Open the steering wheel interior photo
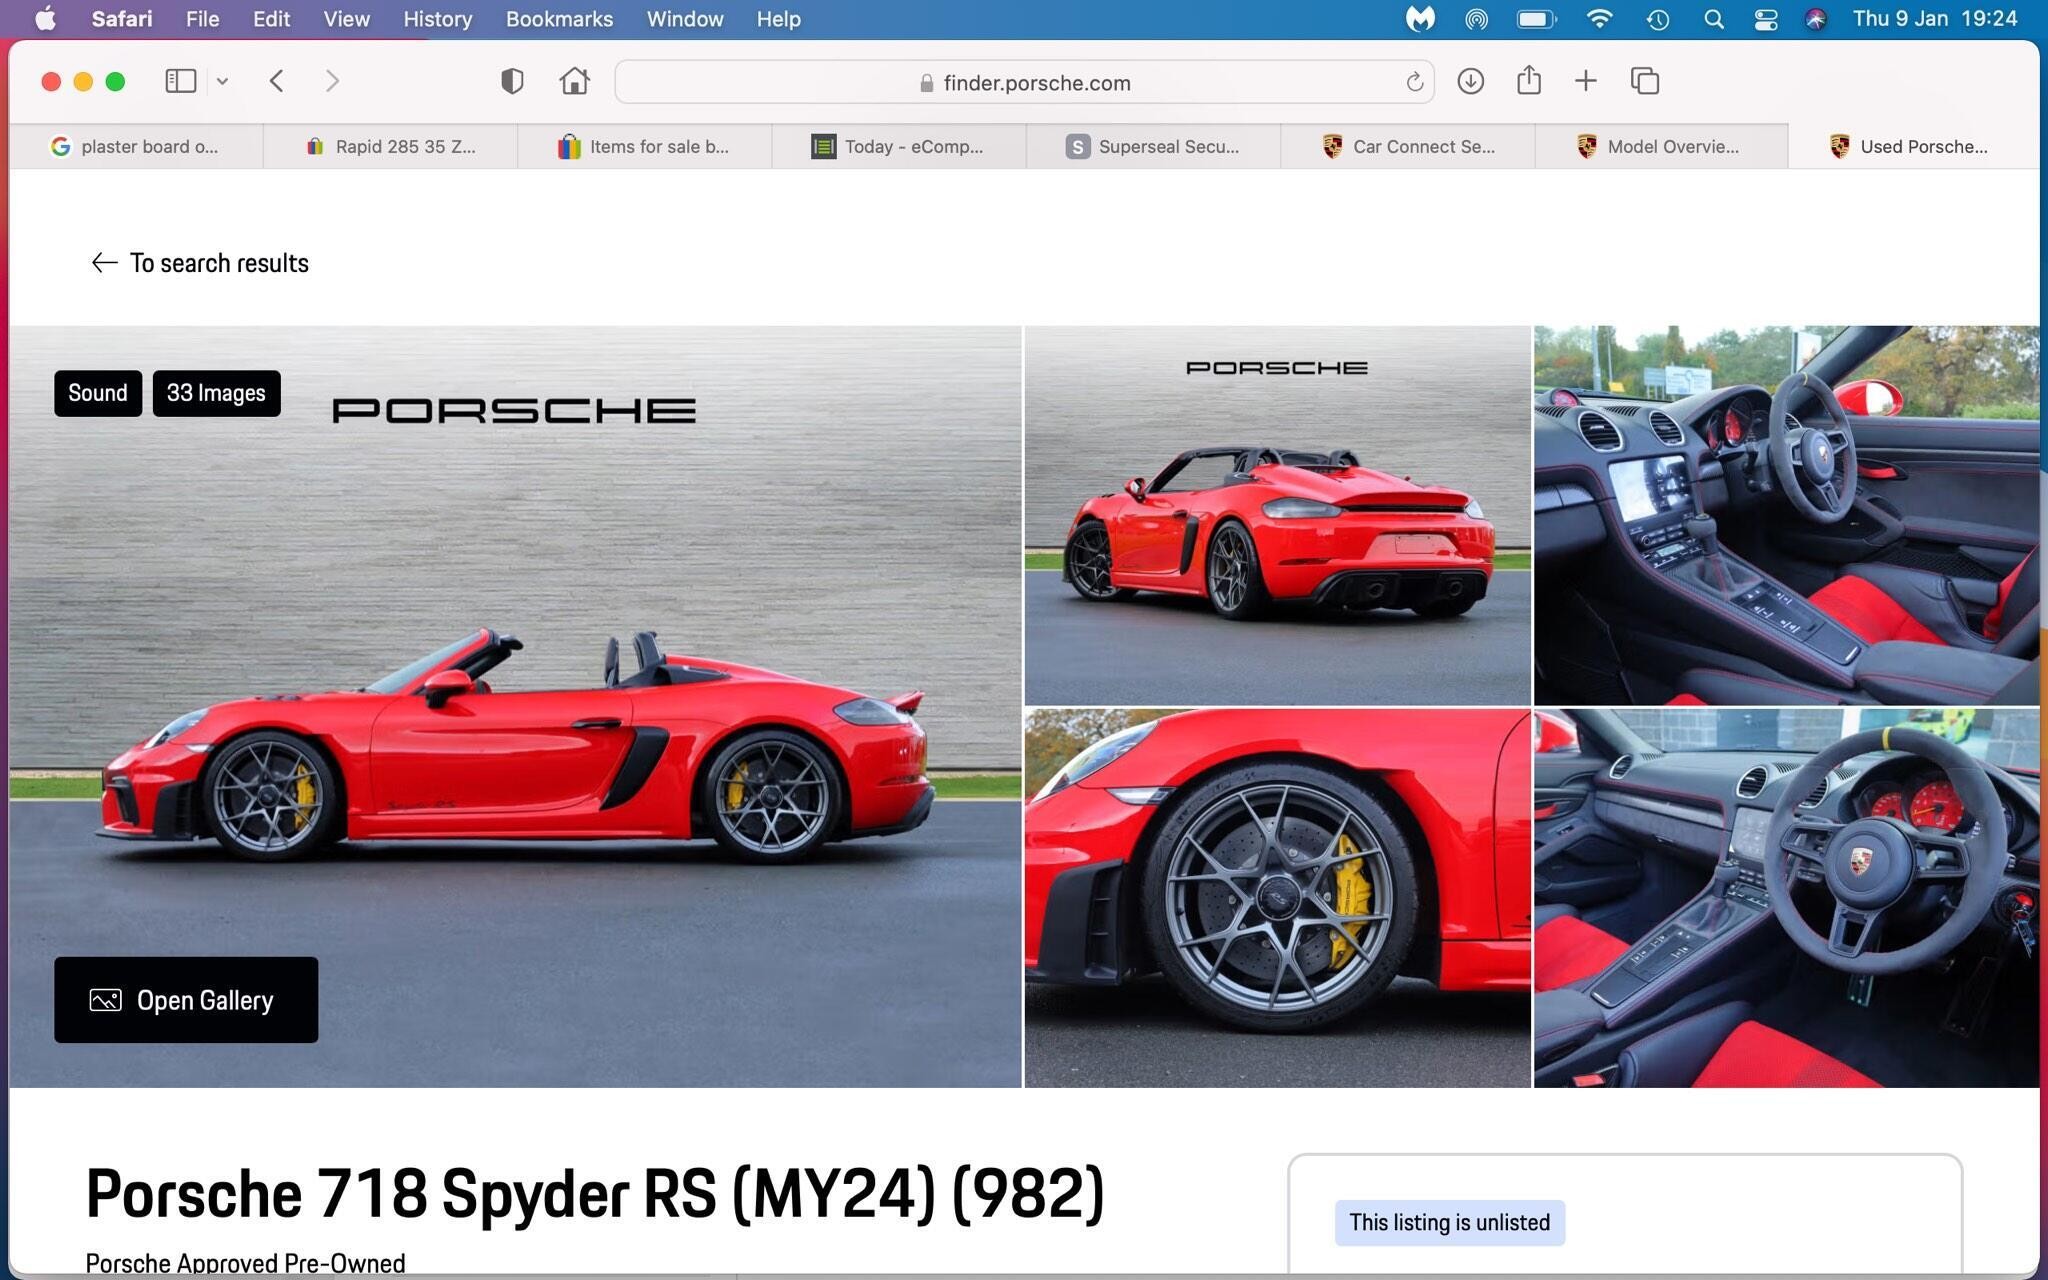Screen dimensions: 2048x1280 [x=1786, y=898]
